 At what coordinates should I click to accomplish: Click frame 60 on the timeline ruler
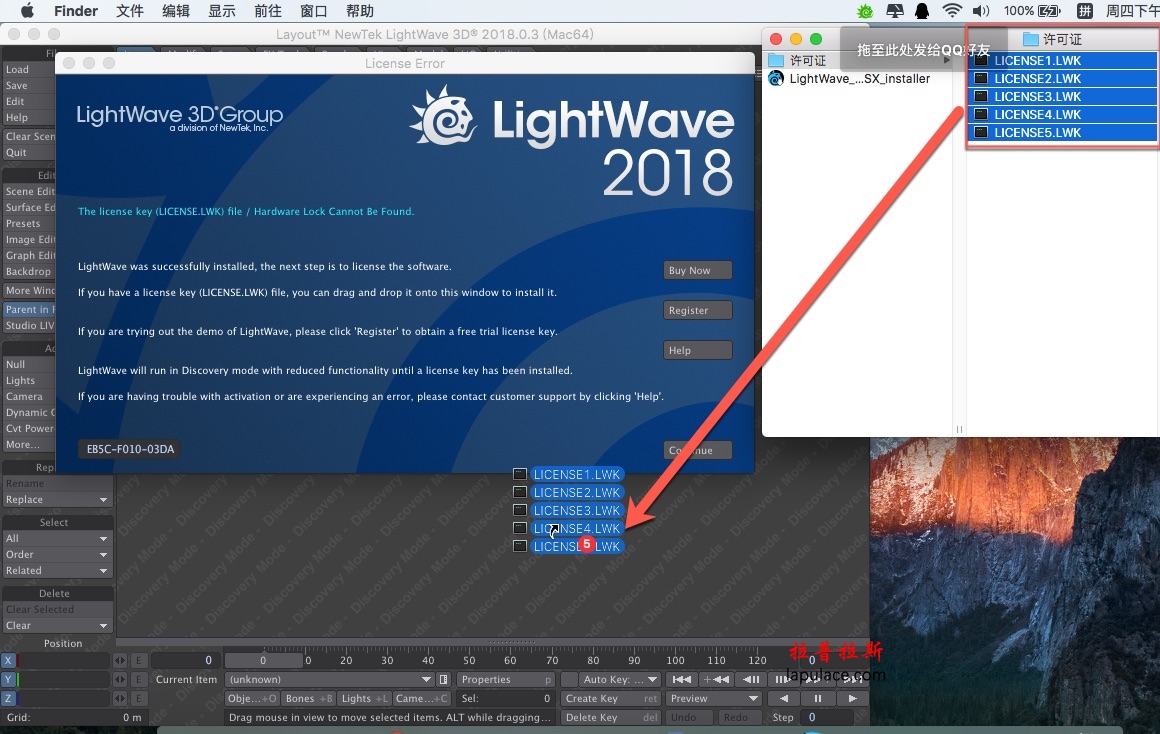pos(510,660)
